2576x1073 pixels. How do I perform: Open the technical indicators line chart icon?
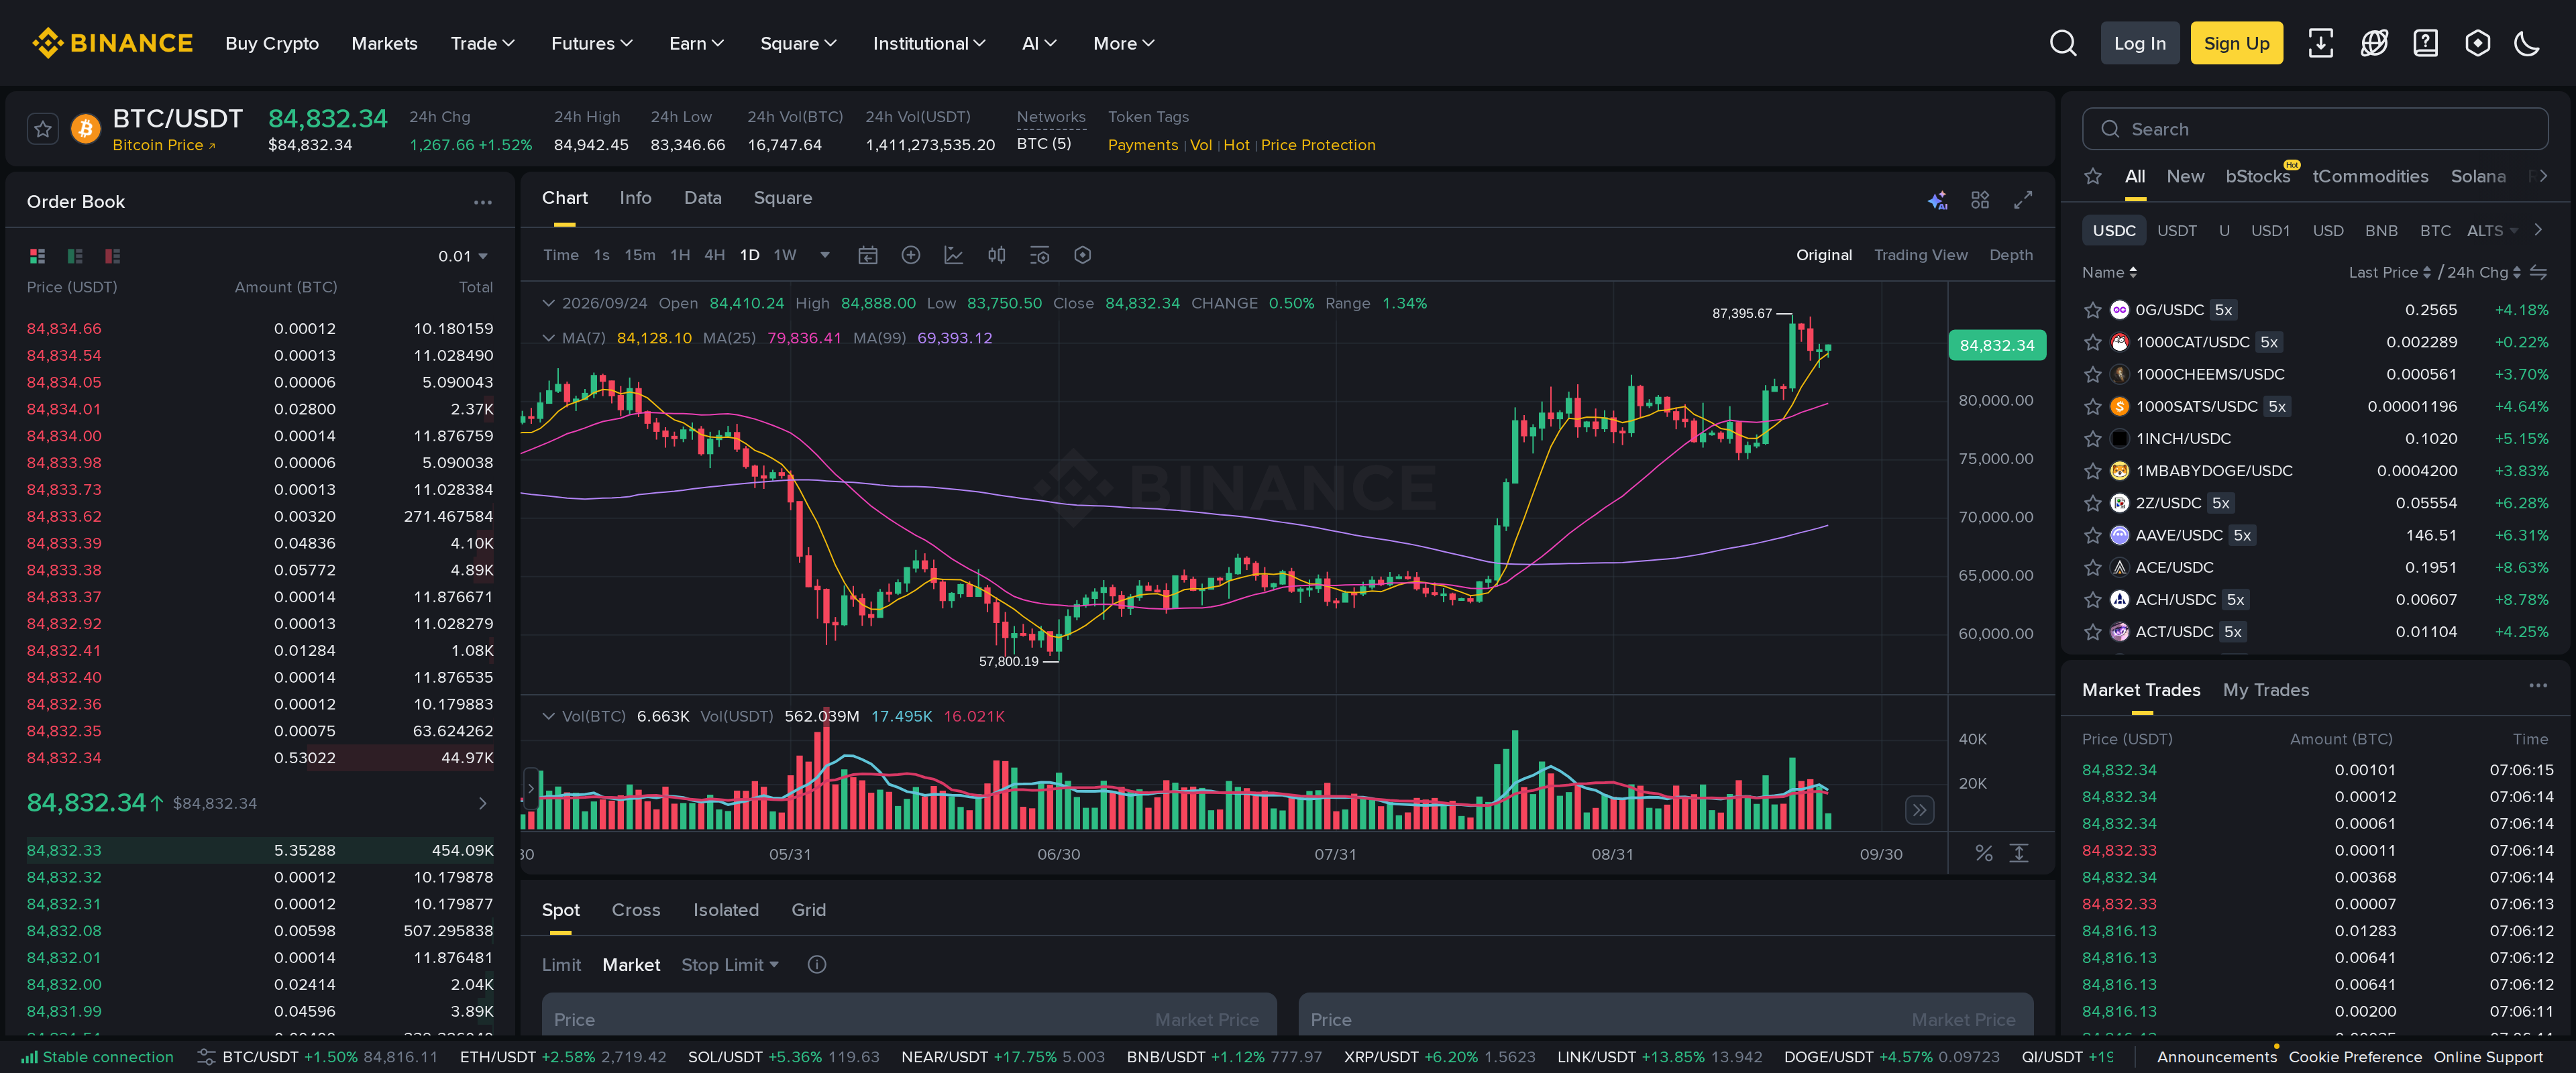coord(953,255)
